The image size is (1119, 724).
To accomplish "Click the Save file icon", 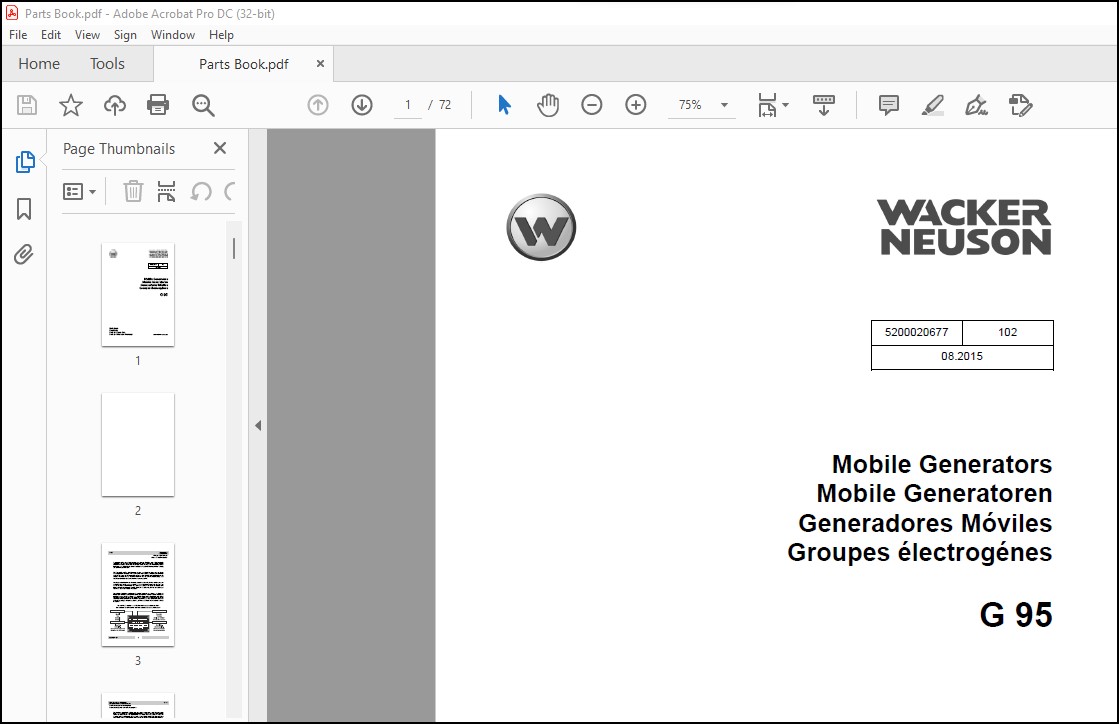I will (27, 105).
